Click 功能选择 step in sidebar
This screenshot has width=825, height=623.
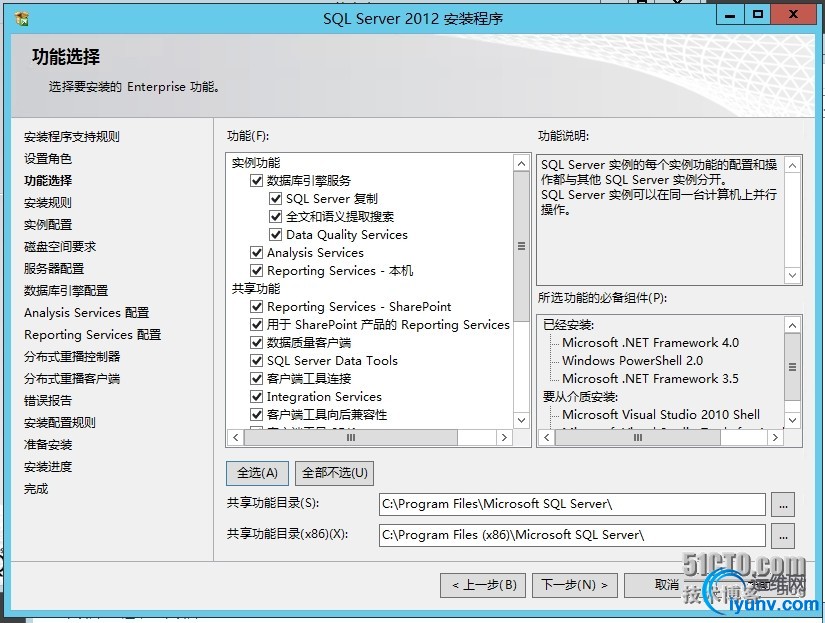pyautogui.click(x=48, y=181)
